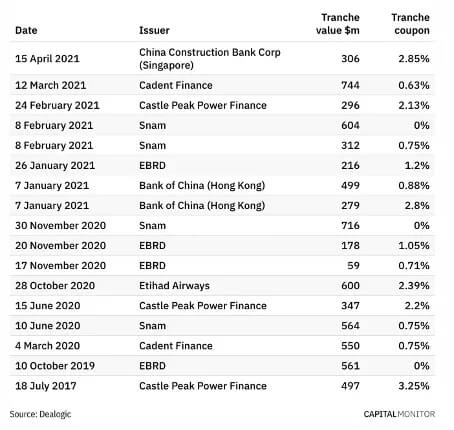
Task: Select the 4 March 2020 Cadent Finance issuer
Action: click(176, 346)
